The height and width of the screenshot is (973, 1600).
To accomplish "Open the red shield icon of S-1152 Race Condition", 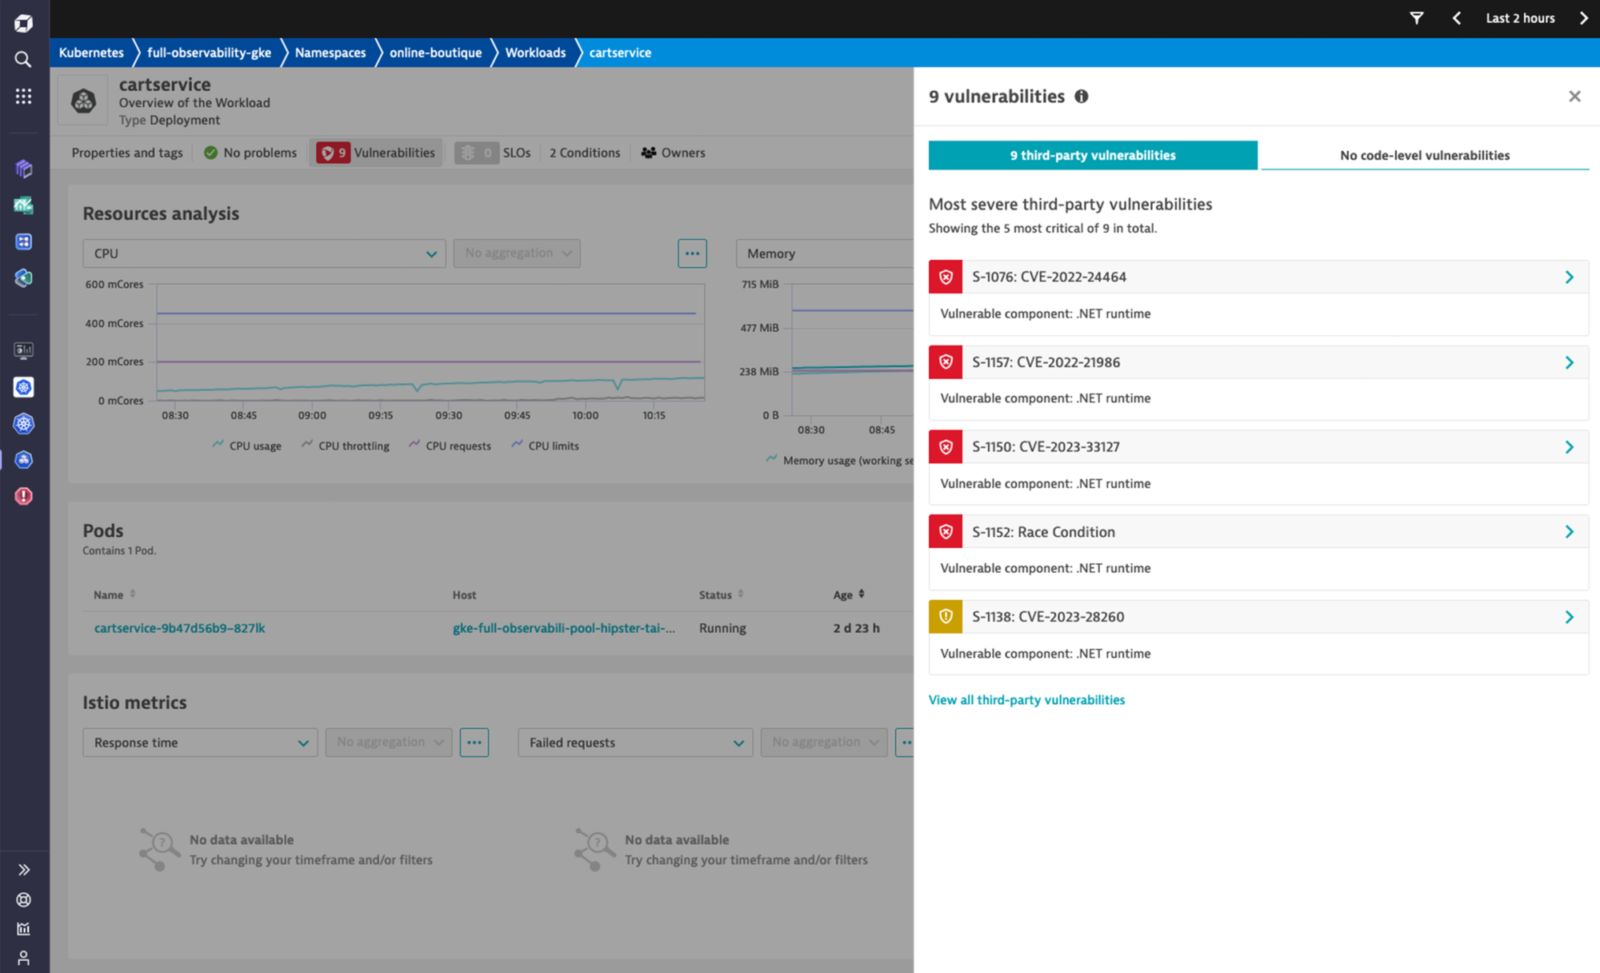I will pyautogui.click(x=945, y=532).
